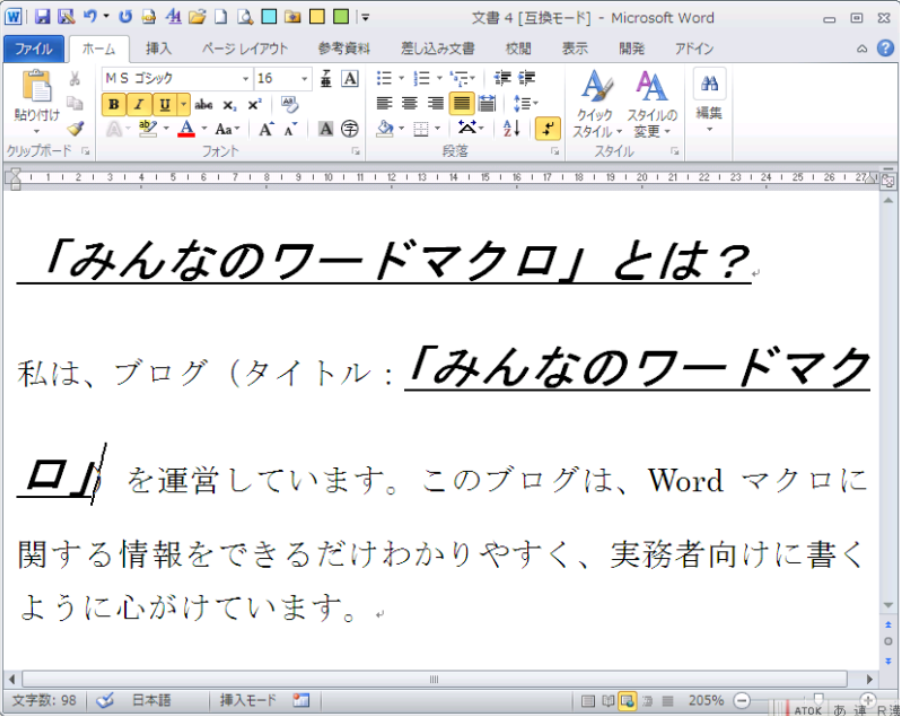Click the 205% zoom level indicator
Image resolution: width=900 pixels, height=716 pixels.
pyautogui.click(x=706, y=700)
